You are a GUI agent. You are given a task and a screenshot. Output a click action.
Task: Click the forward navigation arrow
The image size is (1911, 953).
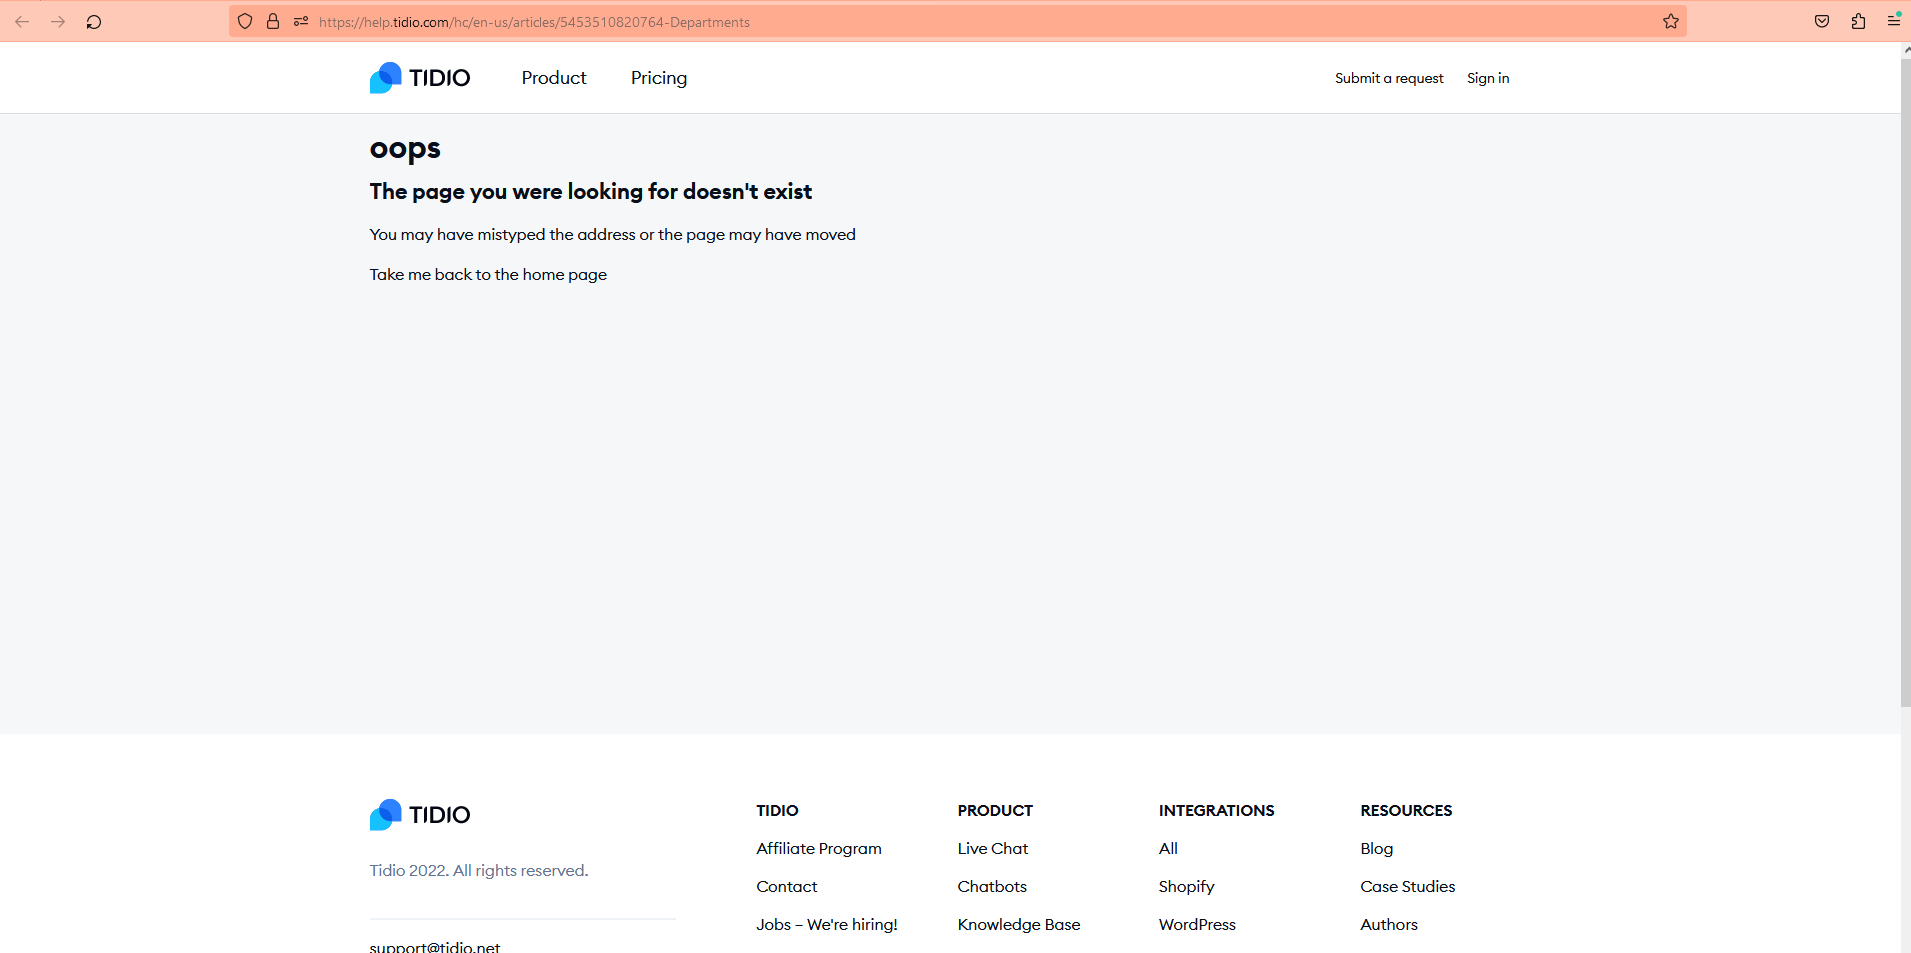(x=58, y=22)
